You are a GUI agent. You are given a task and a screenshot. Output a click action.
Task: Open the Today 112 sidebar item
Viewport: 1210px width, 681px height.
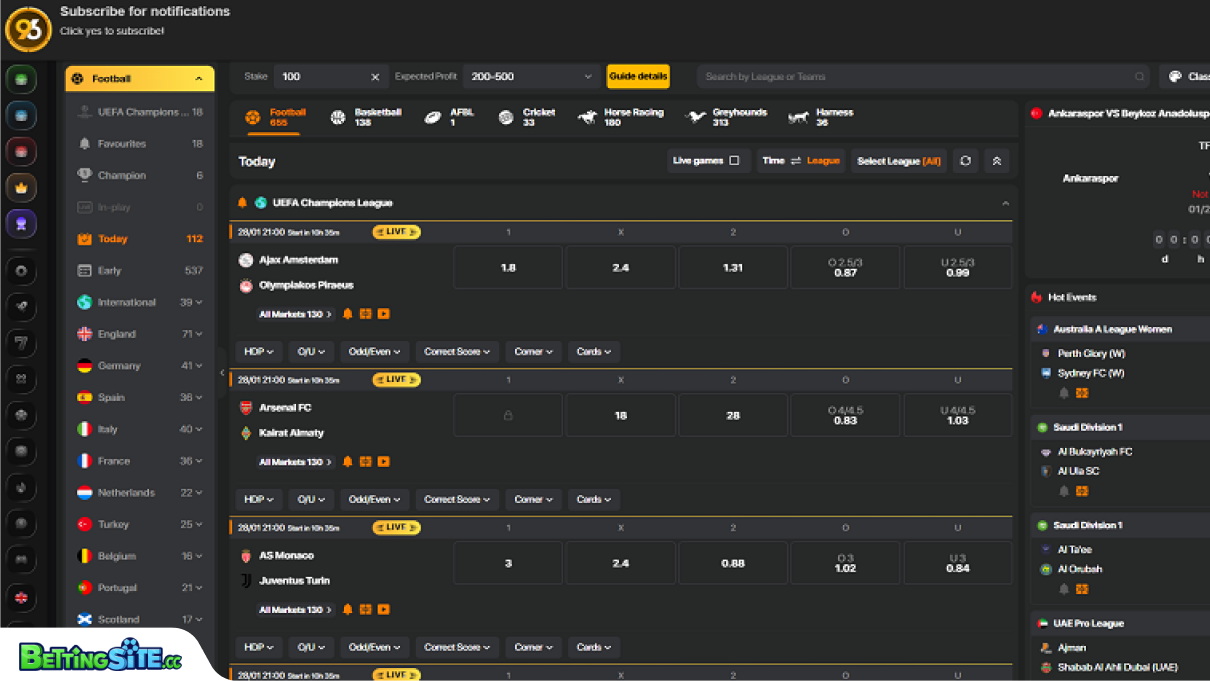point(140,239)
